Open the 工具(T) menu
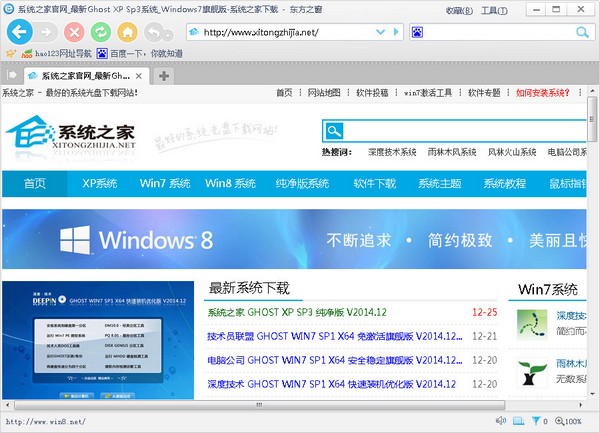The height and width of the screenshot is (433, 600). pyautogui.click(x=494, y=11)
